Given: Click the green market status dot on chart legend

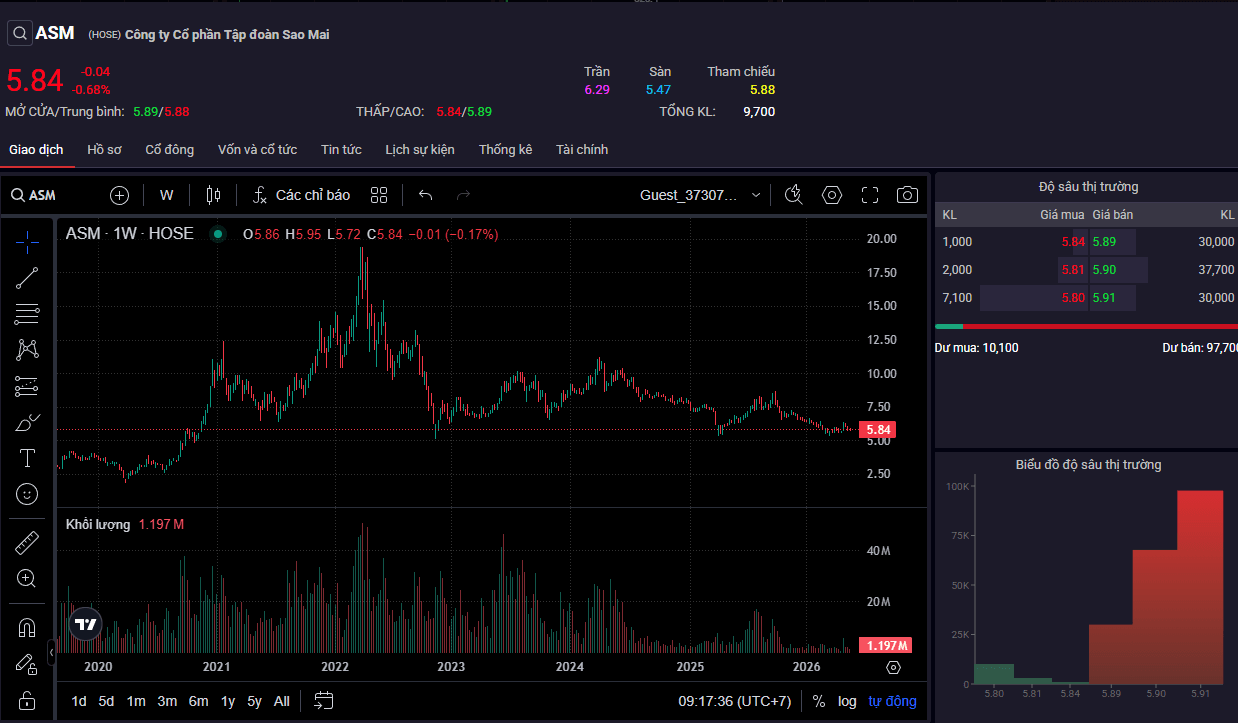Looking at the screenshot, I should pyautogui.click(x=217, y=234).
